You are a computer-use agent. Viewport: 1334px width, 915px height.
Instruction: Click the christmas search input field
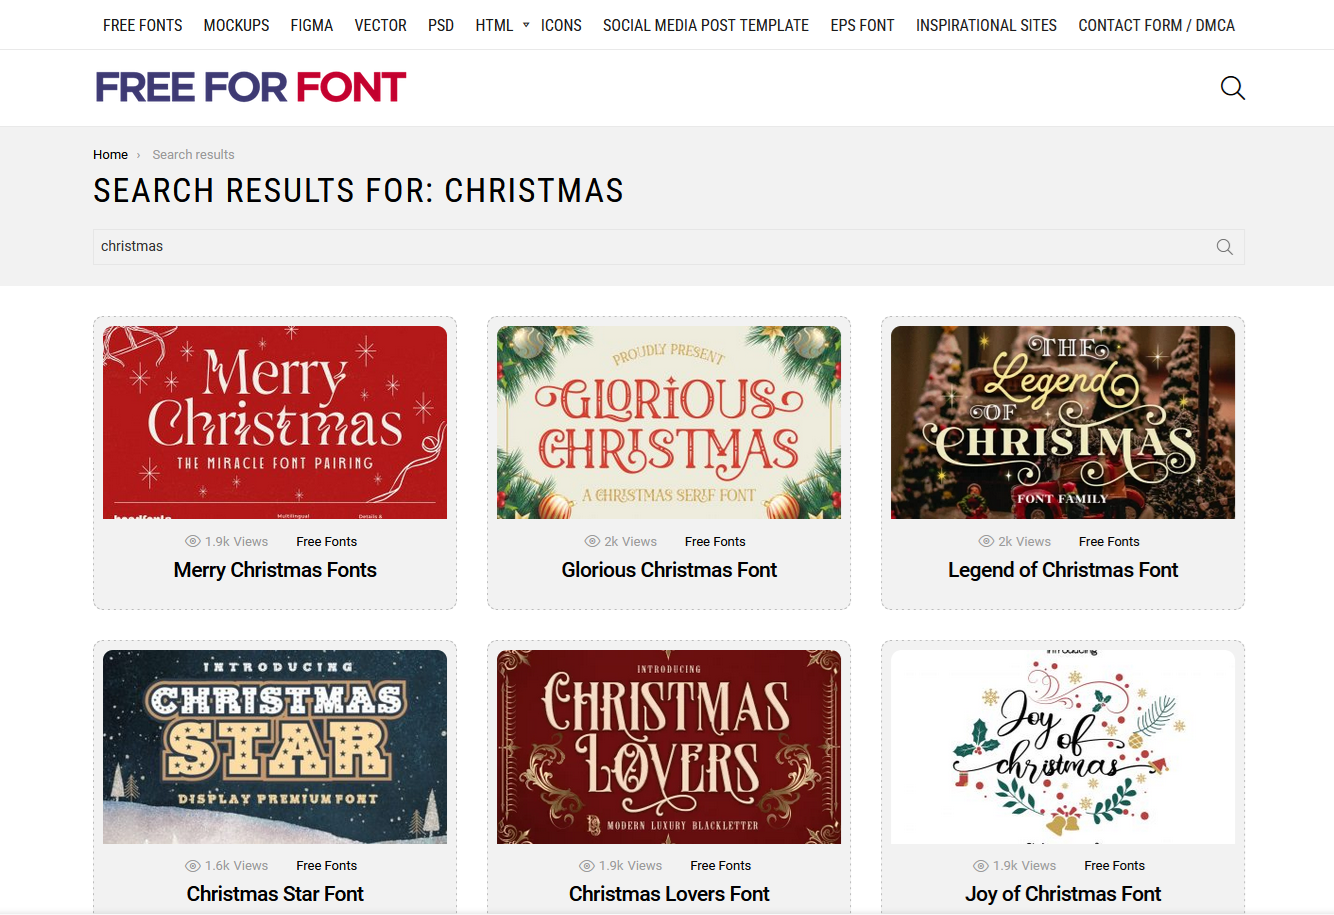click(x=650, y=247)
